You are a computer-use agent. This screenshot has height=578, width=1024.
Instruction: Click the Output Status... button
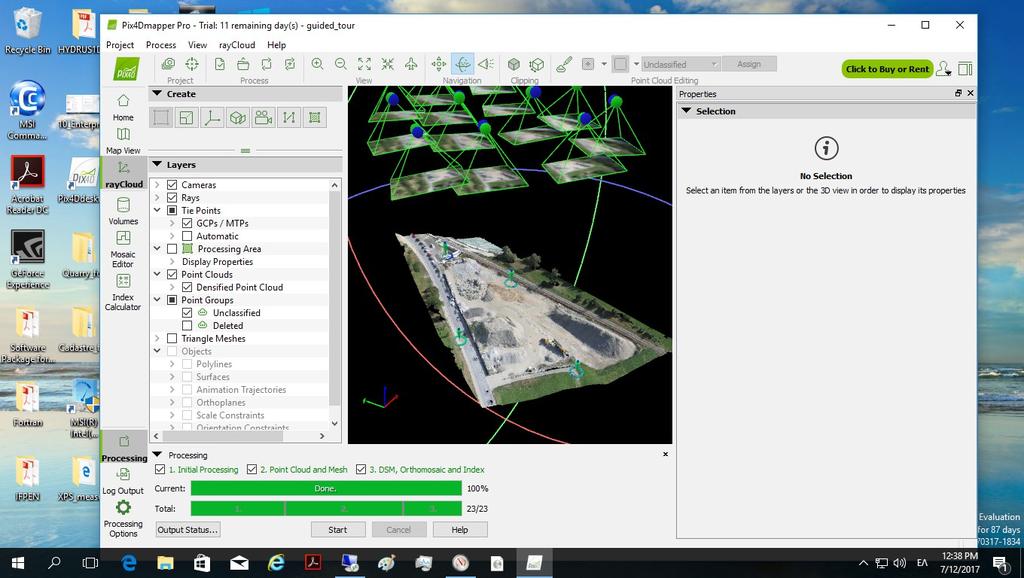(x=187, y=530)
